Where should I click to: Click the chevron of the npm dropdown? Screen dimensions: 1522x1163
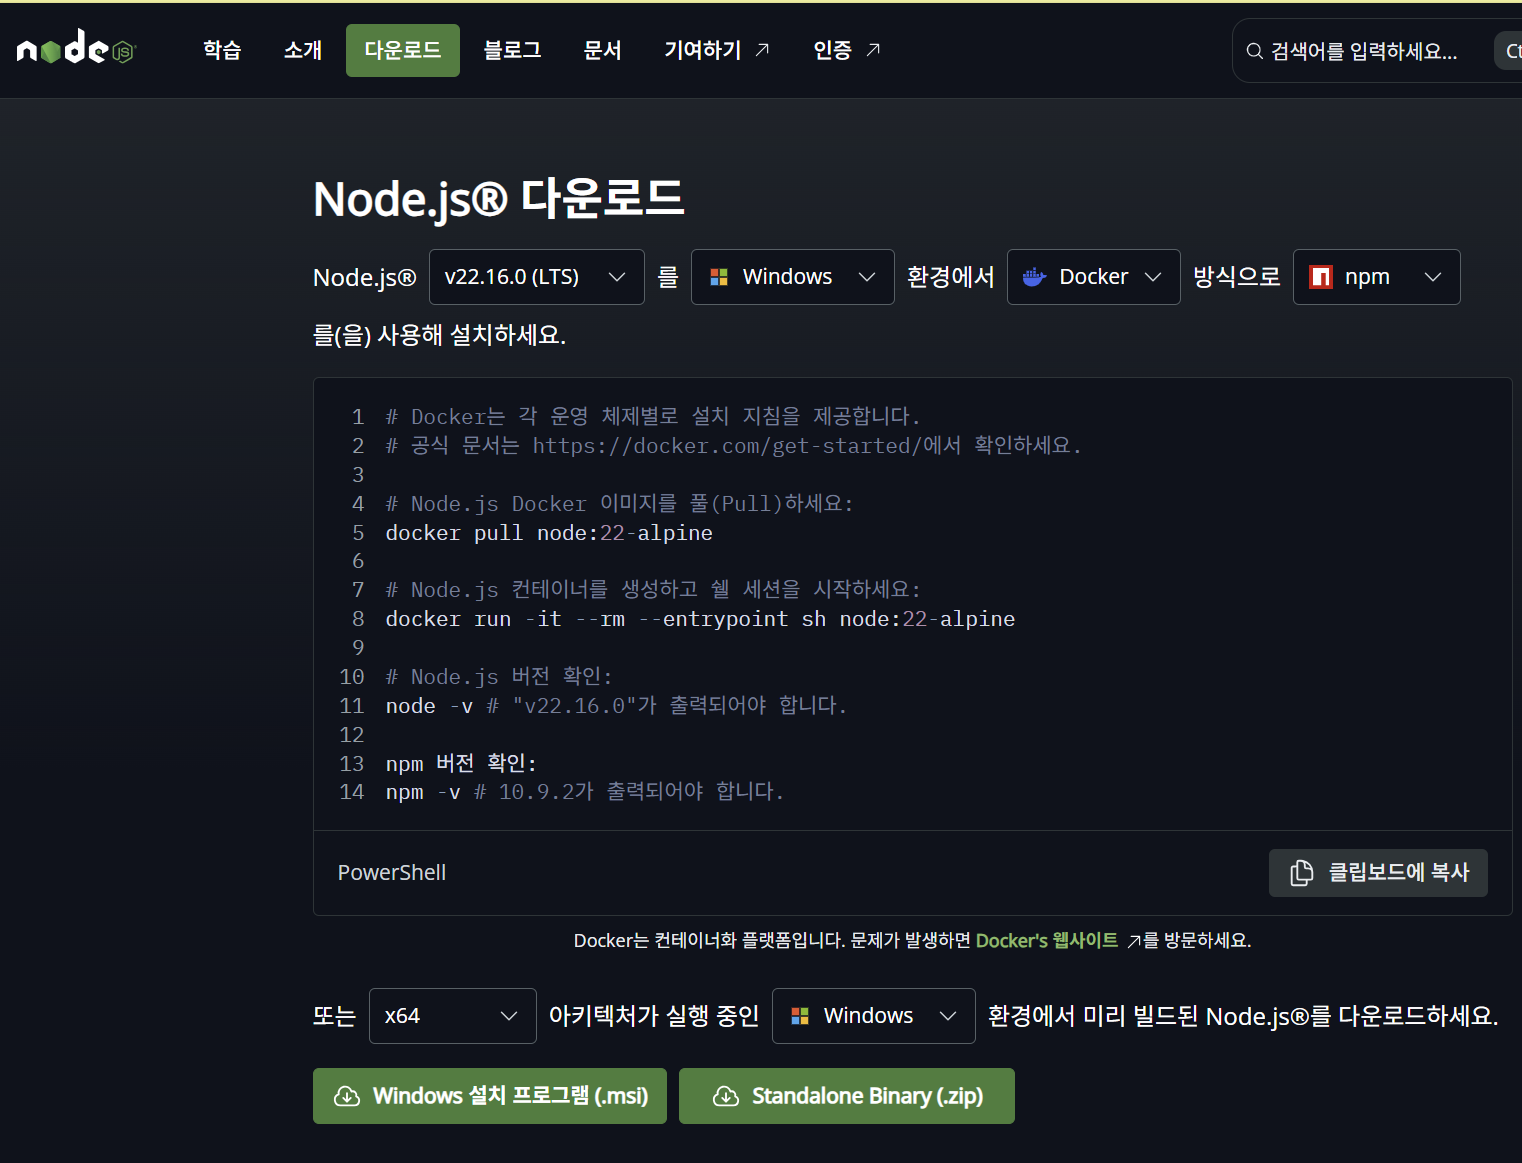[x=1433, y=277]
